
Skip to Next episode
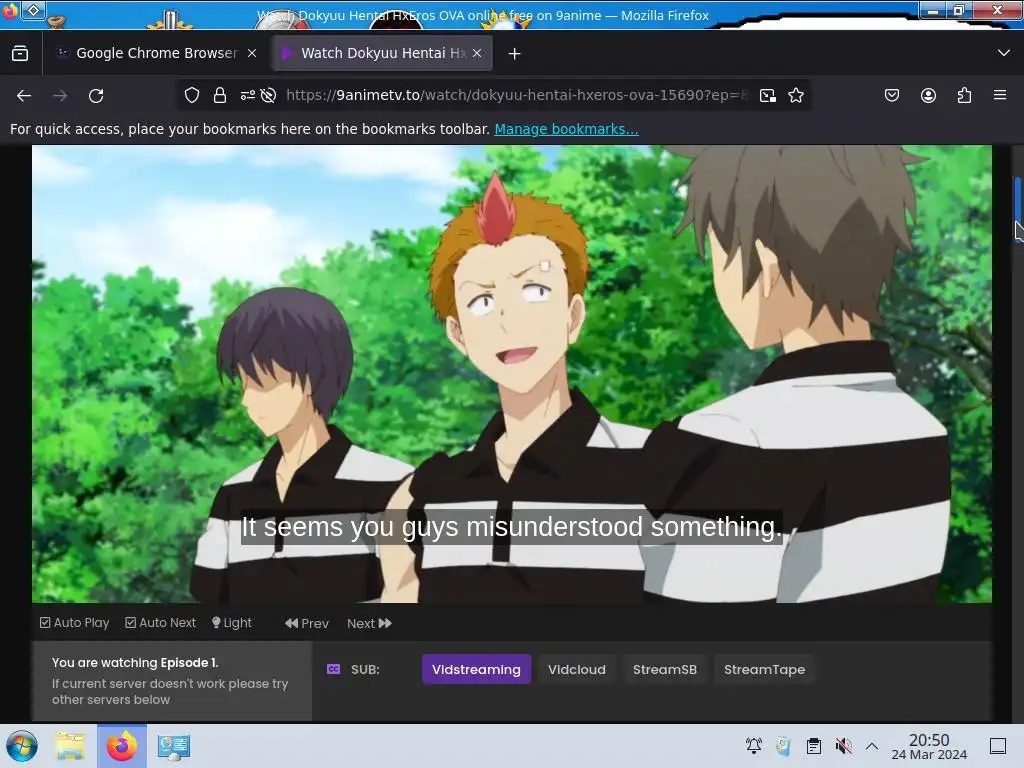click(x=370, y=623)
